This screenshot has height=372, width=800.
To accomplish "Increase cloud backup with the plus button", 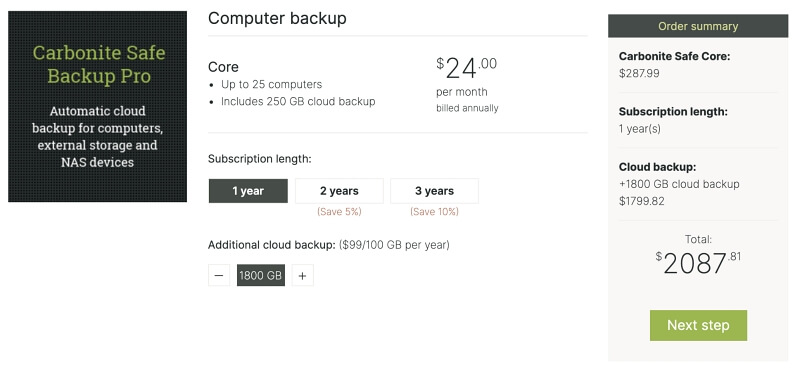I will click(x=303, y=276).
